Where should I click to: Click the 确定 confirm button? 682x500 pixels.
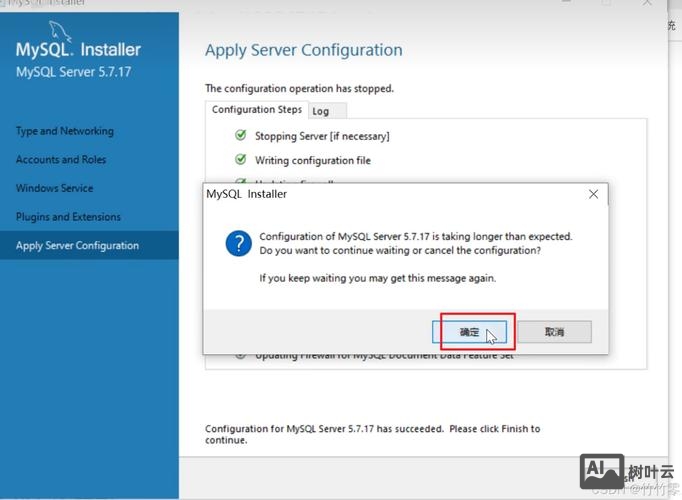[x=469, y=331]
